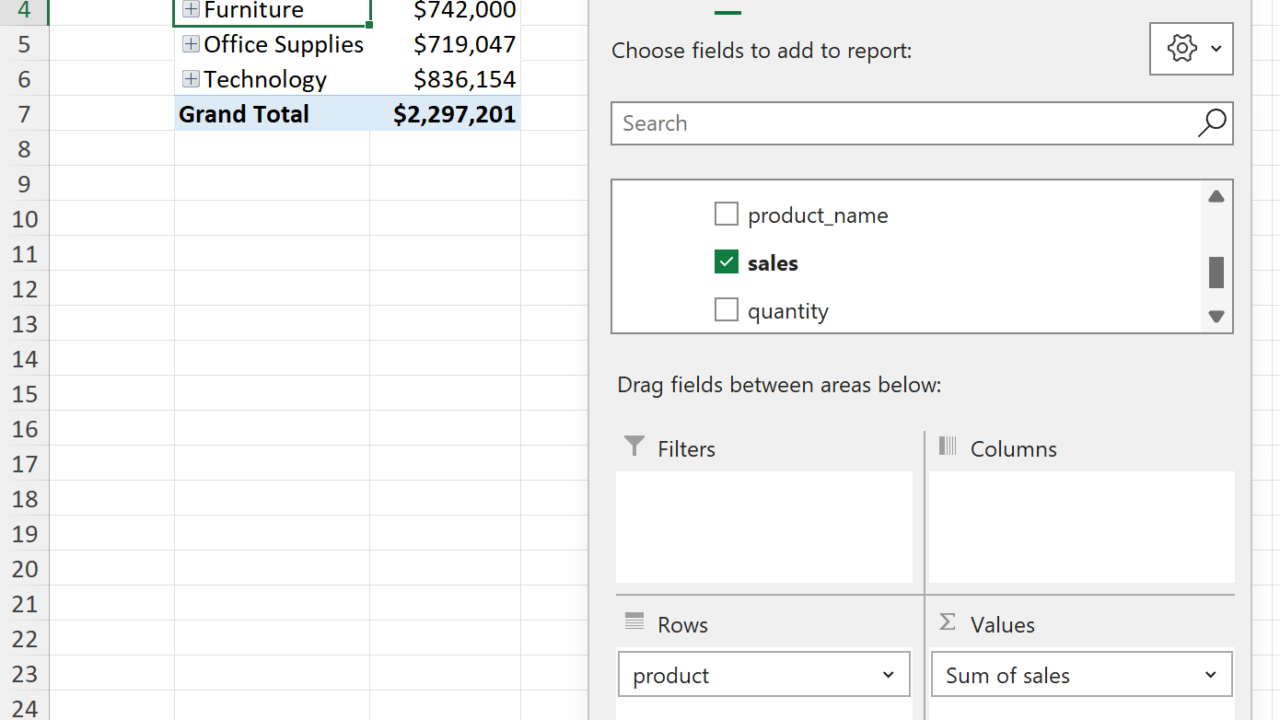Open the product dropdown in Rows
The image size is (1280, 720).
pos(888,675)
